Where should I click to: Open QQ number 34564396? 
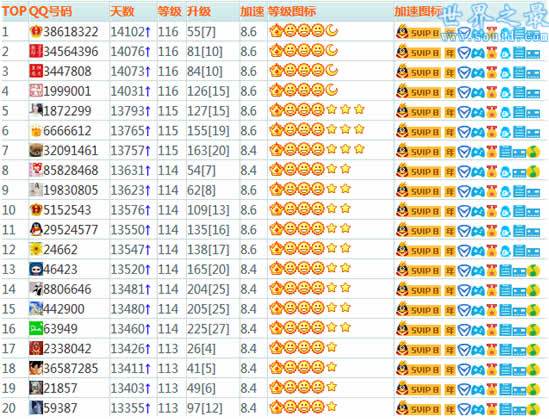[71, 52]
